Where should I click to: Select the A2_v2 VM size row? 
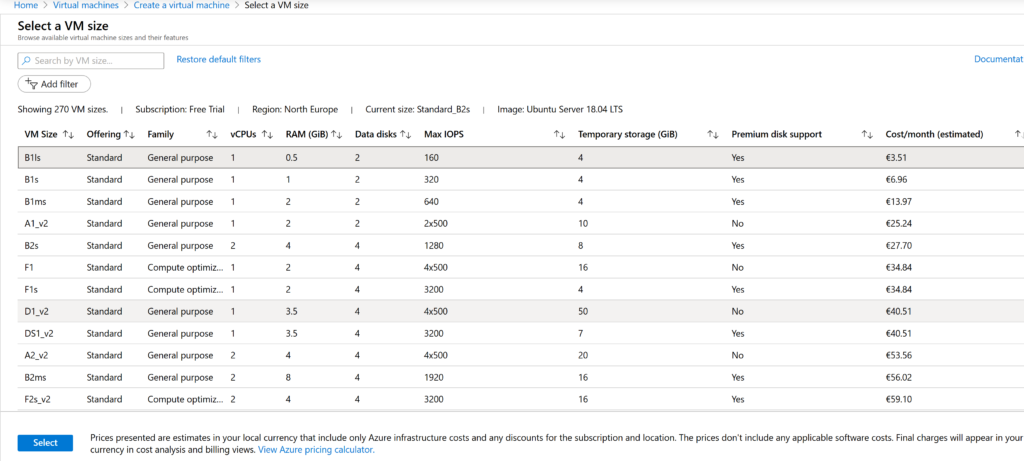(520, 355)
